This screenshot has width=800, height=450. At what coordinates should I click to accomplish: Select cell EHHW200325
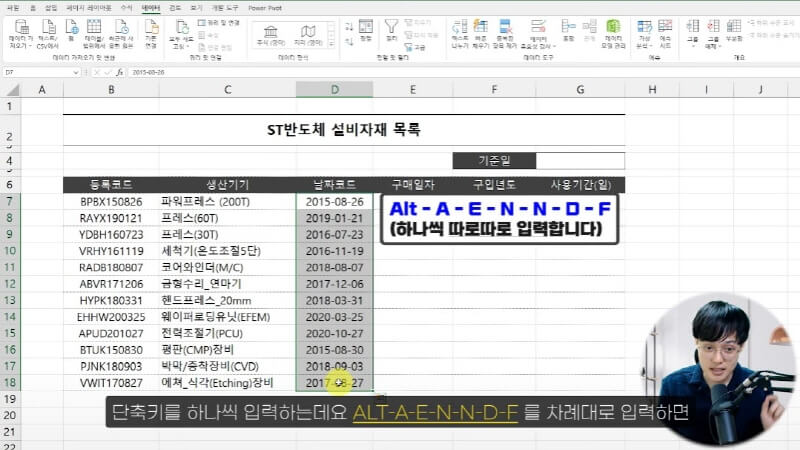111,317
